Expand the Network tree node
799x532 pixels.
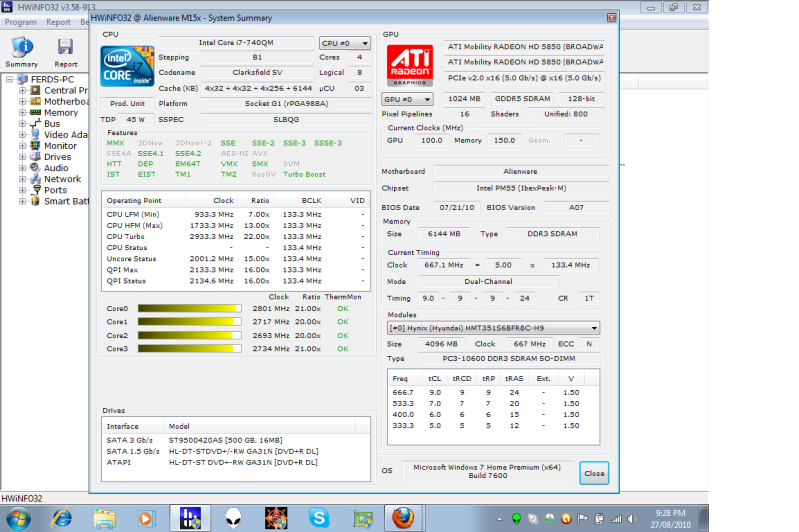tap(22, 179)
